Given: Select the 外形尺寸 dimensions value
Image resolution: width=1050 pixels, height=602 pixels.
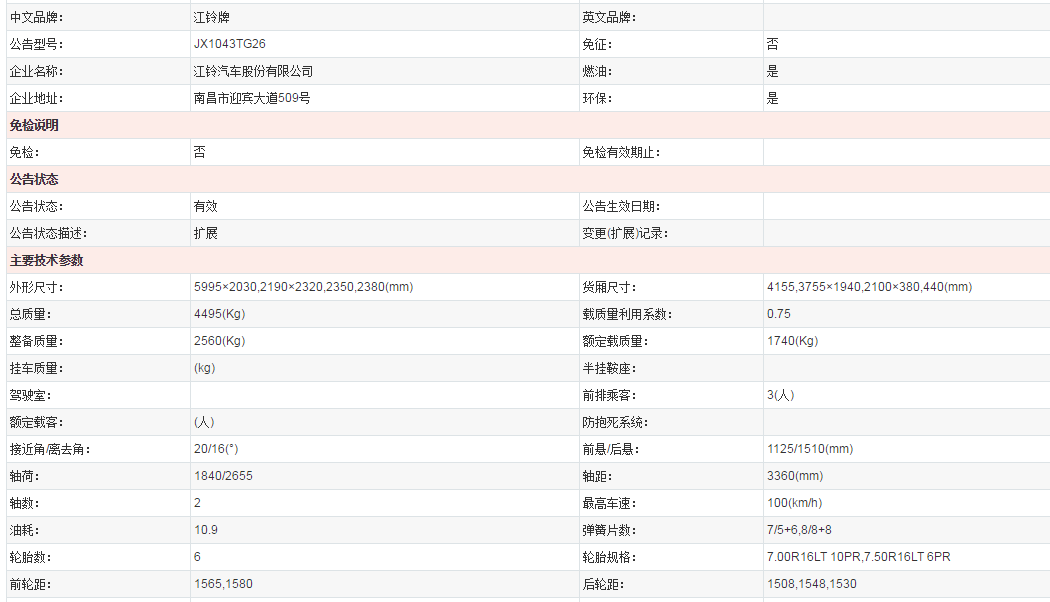Looking at the screenshot, I should click(x=303, y=287).
